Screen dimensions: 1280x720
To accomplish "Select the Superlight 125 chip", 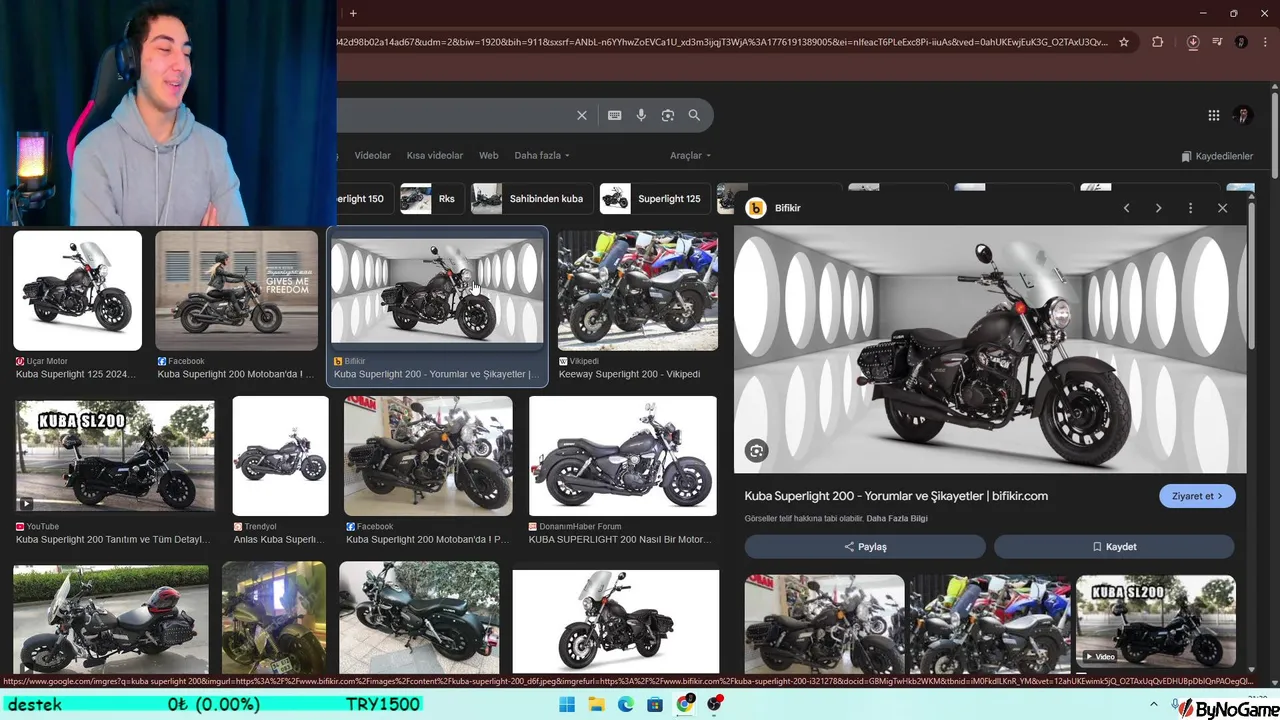I will 655,198.
